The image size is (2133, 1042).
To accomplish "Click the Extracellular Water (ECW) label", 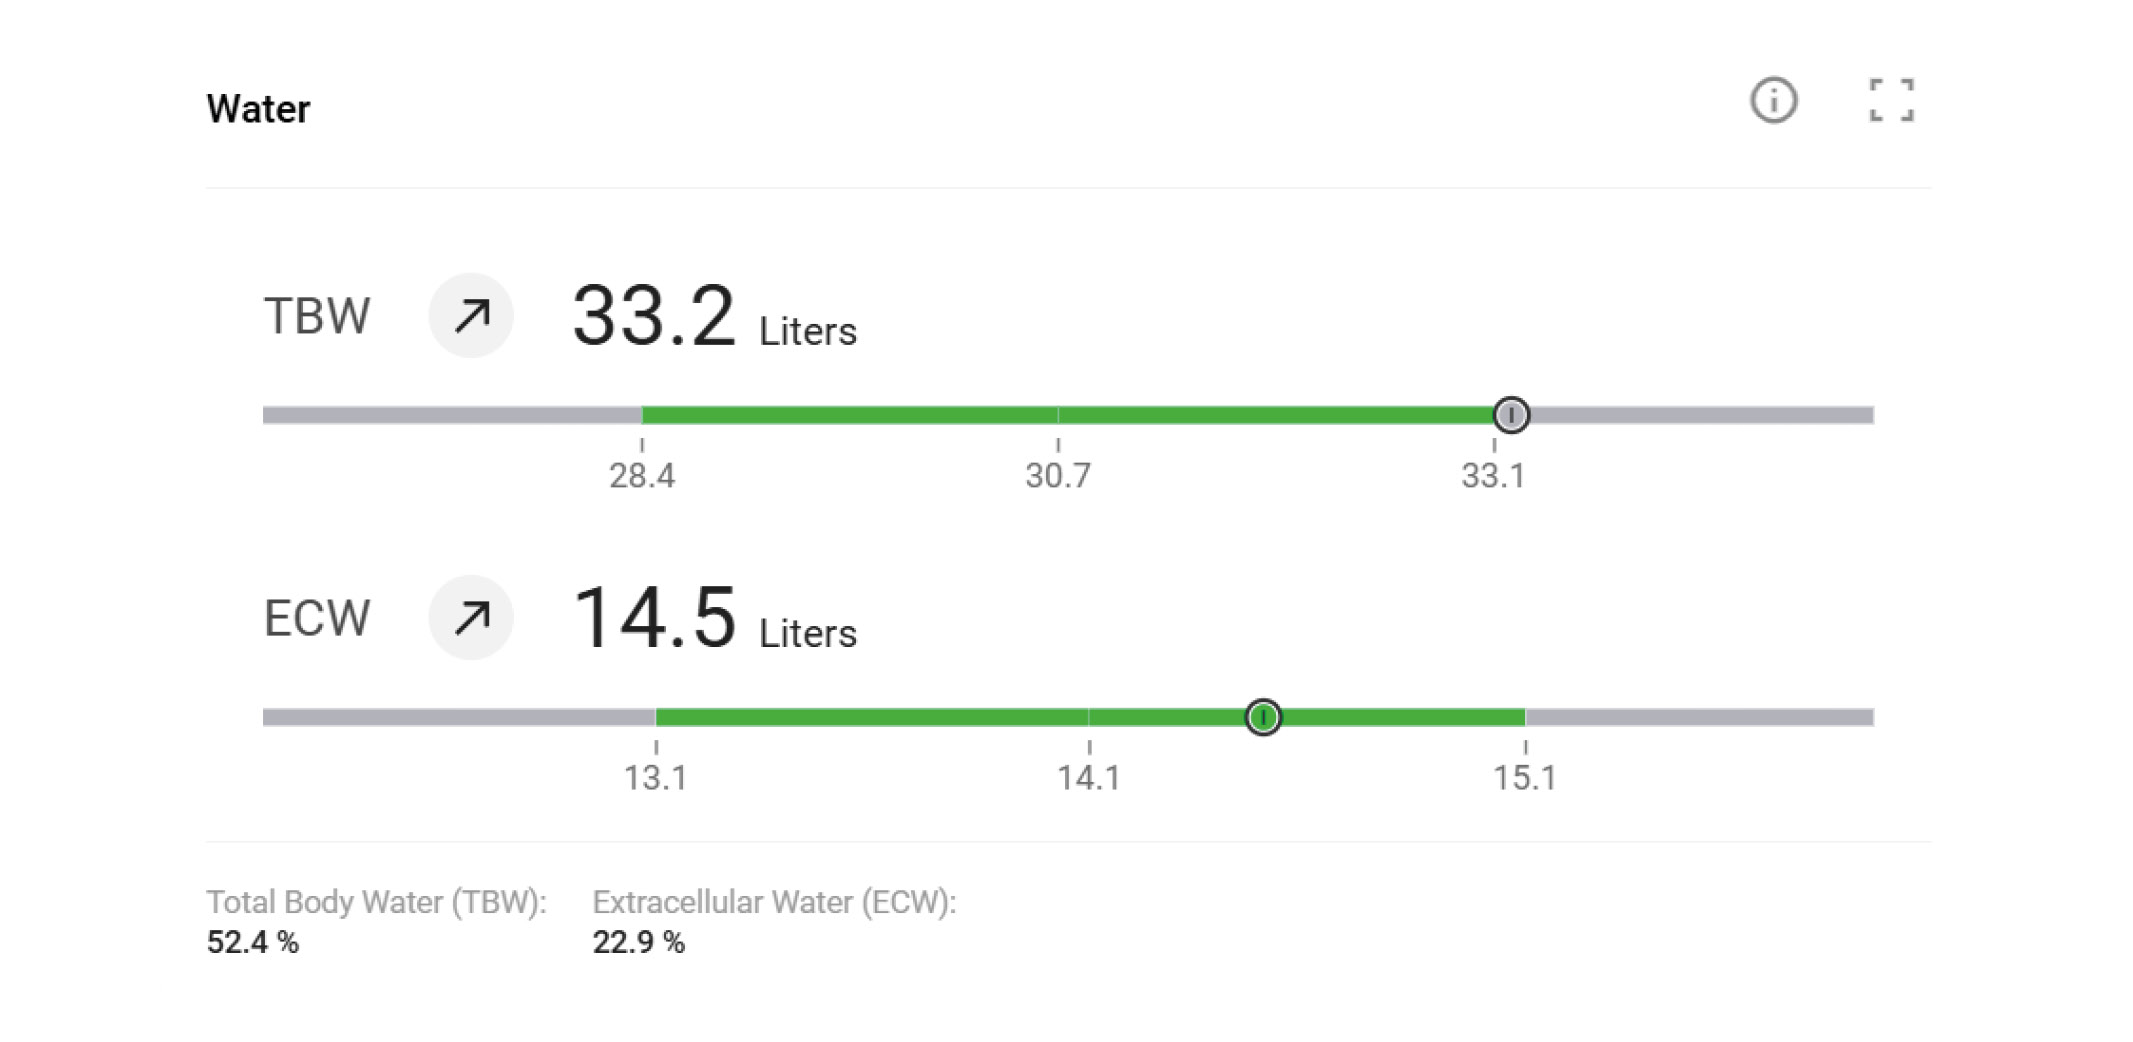I will point(774,902).
